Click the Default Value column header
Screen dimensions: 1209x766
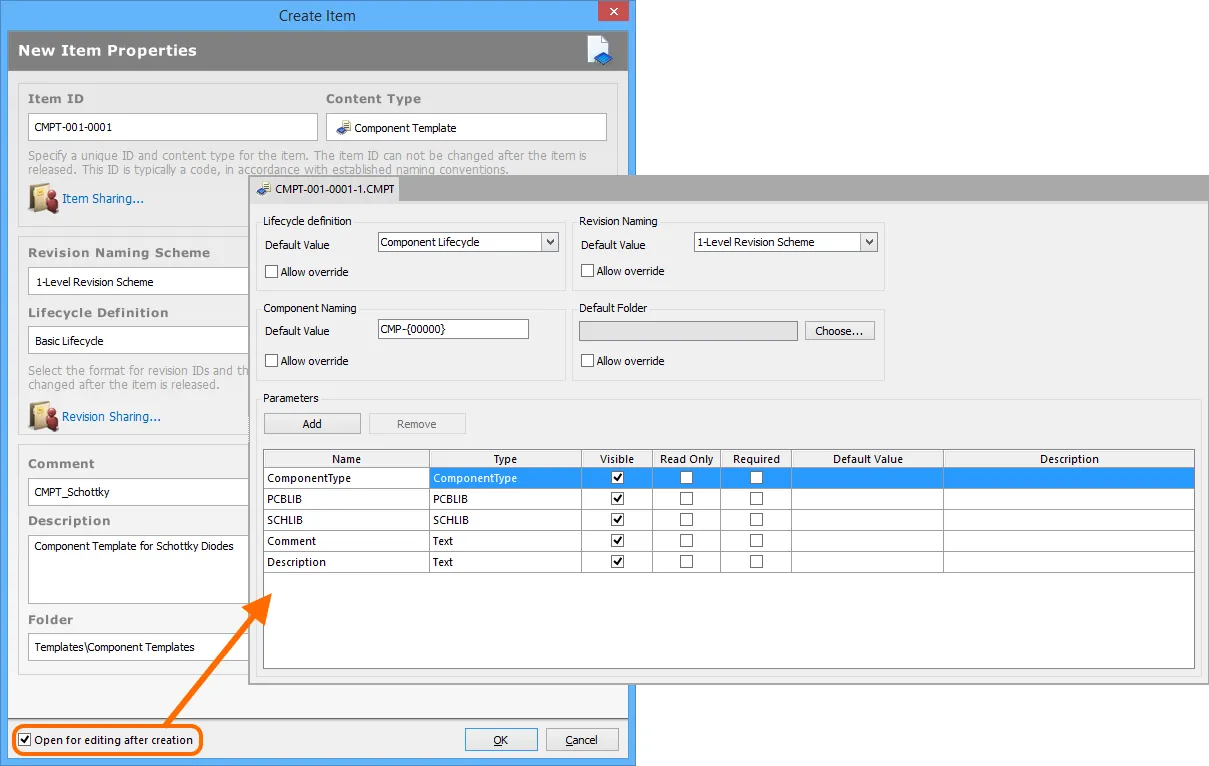(x=867, y=459)
